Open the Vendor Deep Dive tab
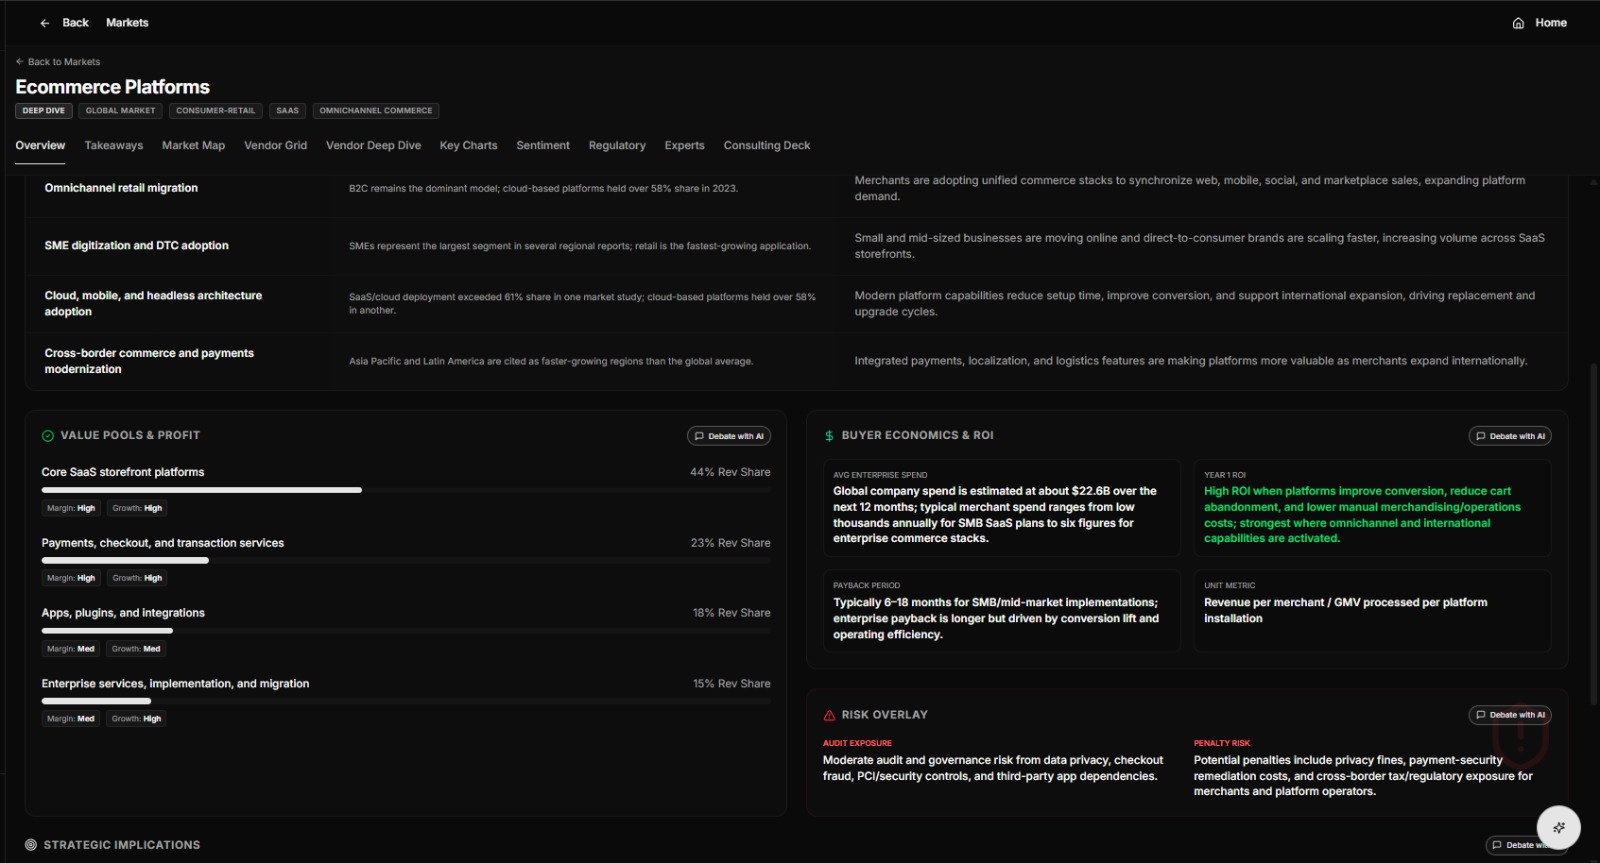This screenshot has width=1600, height=863. click(x=373, y=146)
